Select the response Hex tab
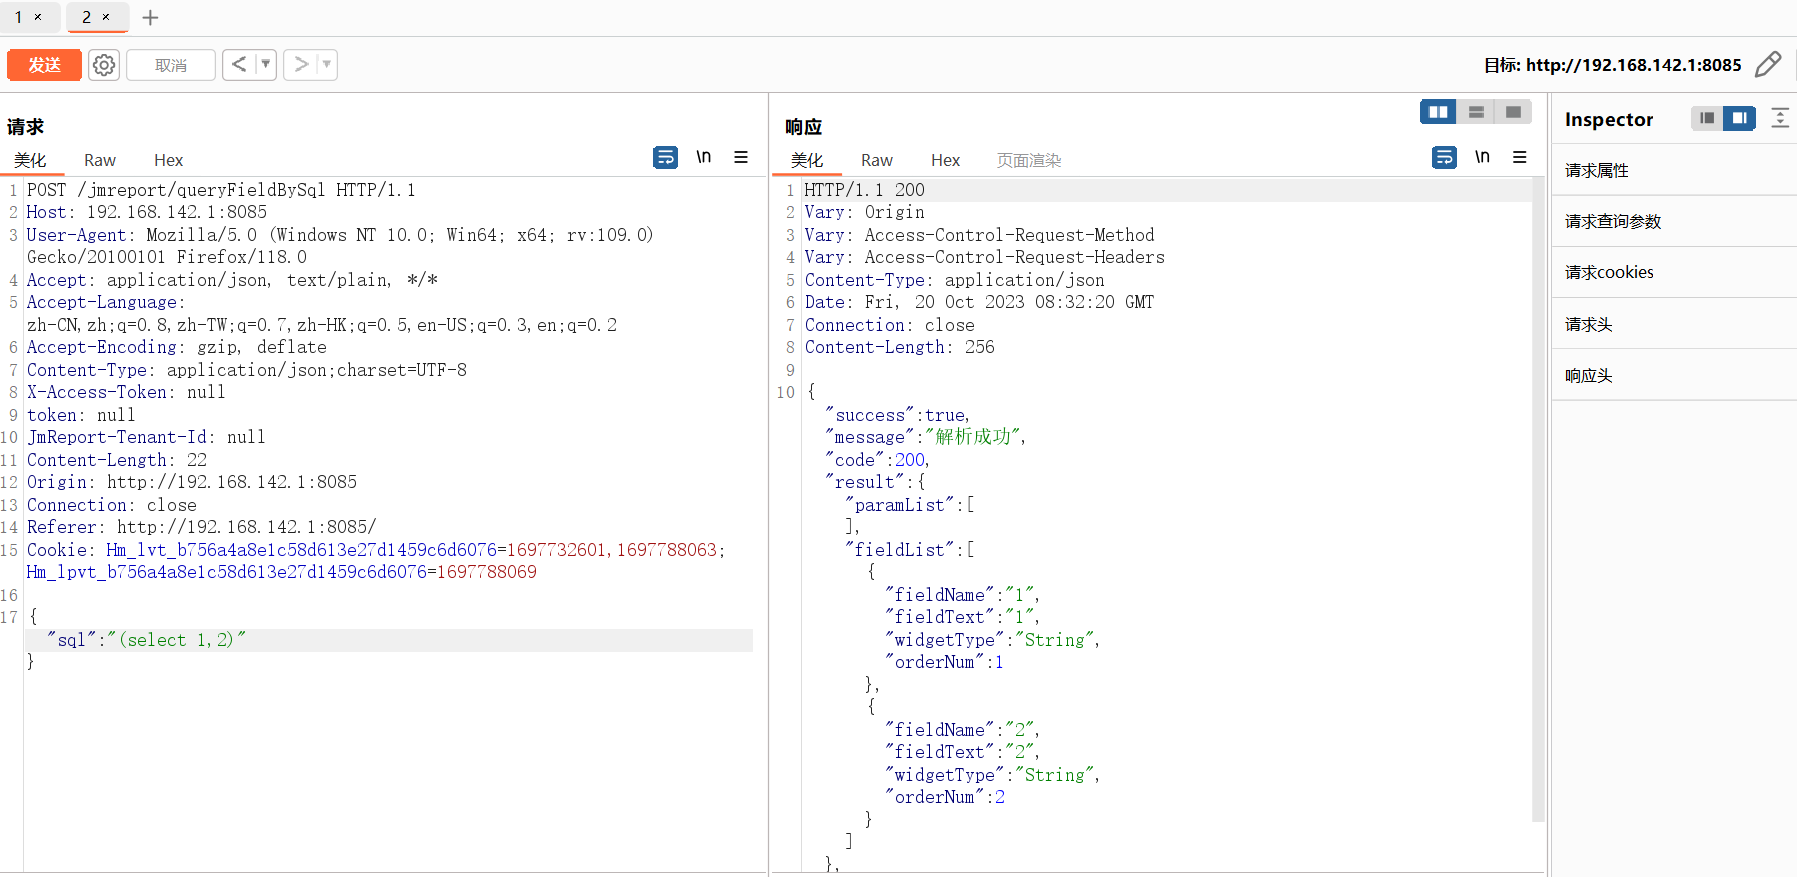The height and width of the screenshot is (877, 1797). coord(945,160)
